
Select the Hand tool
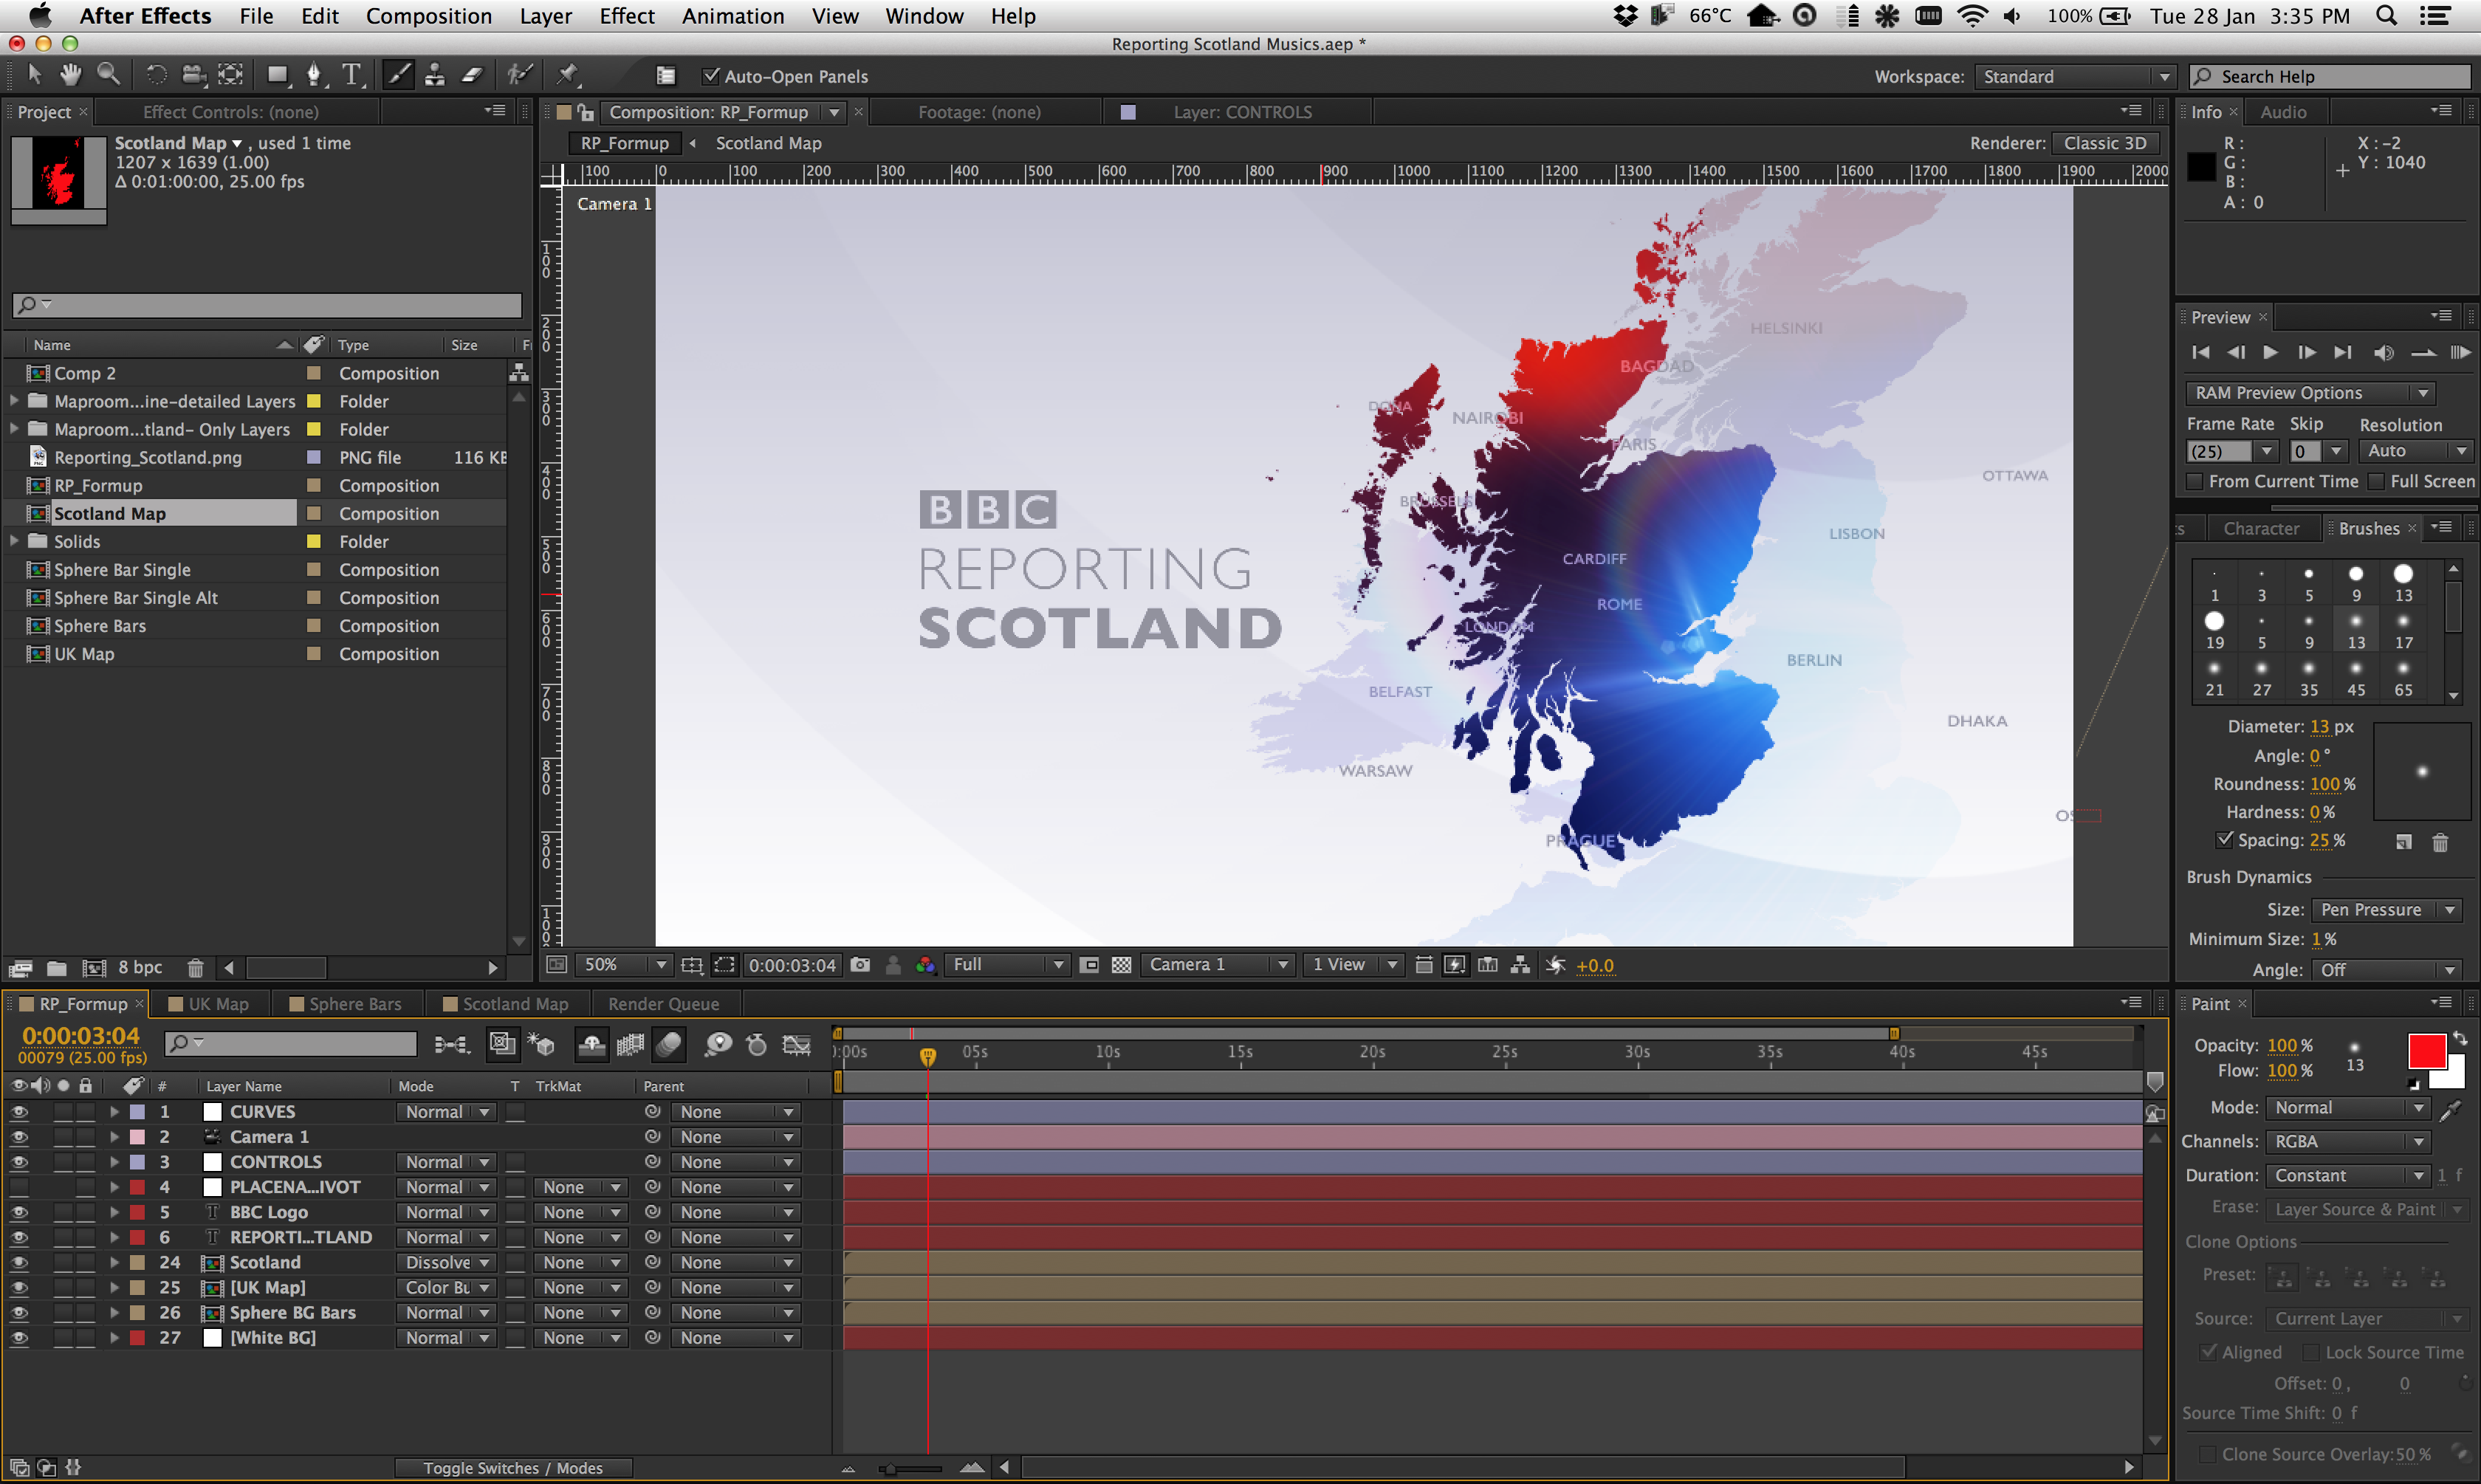point(70,75)
